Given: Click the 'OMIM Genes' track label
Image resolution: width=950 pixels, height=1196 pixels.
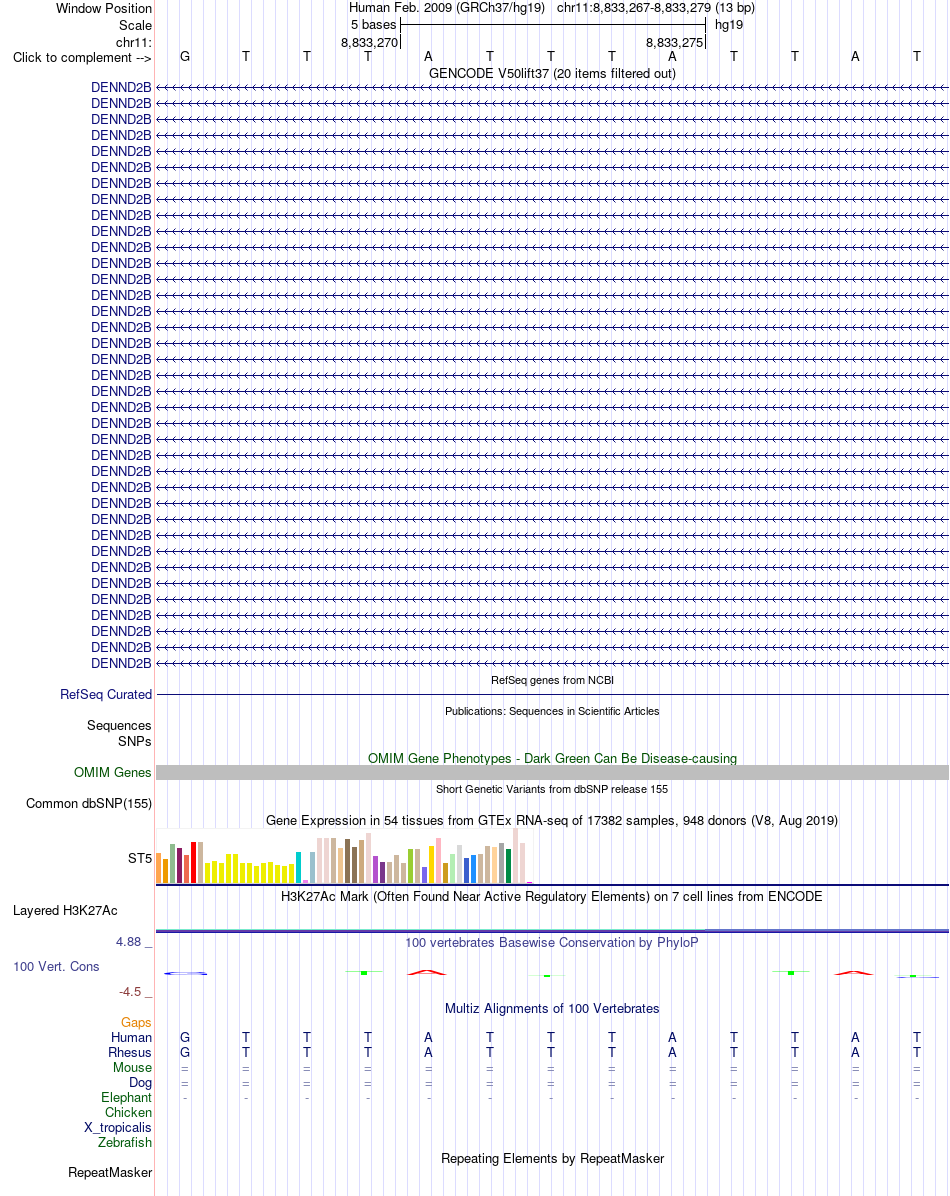Looking at the screenshot, I should coord(112,773).
